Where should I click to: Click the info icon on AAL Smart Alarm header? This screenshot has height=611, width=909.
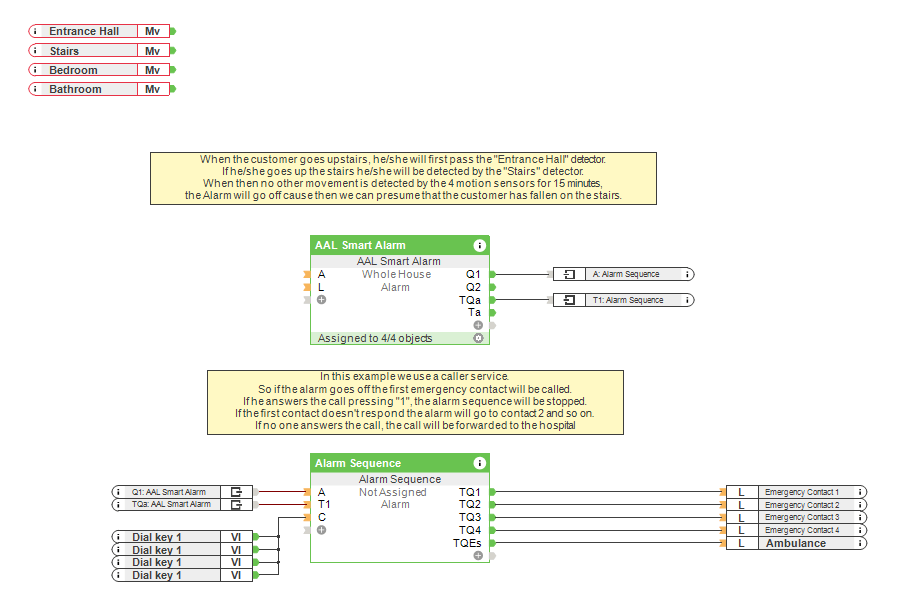coord(479,245)
